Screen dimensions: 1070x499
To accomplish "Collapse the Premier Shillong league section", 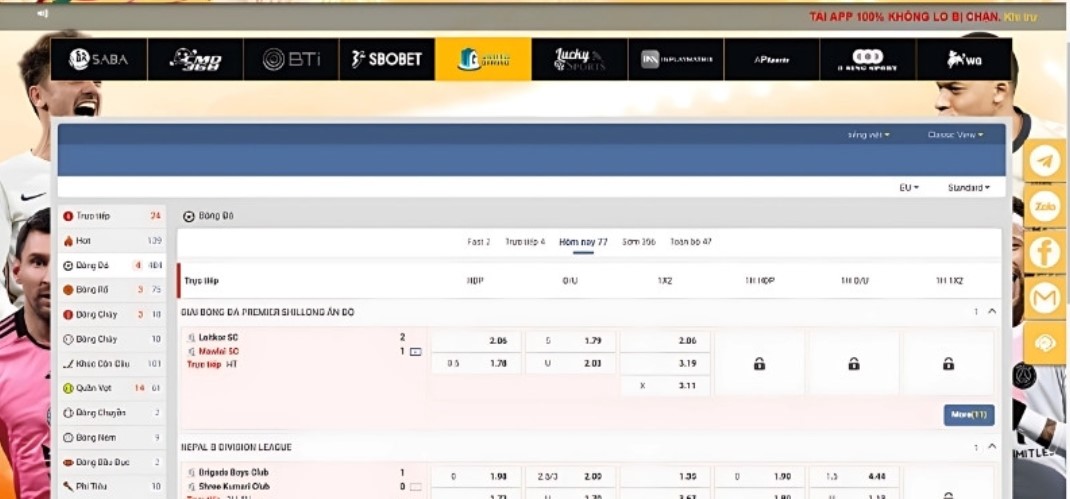I will [991, 312].
